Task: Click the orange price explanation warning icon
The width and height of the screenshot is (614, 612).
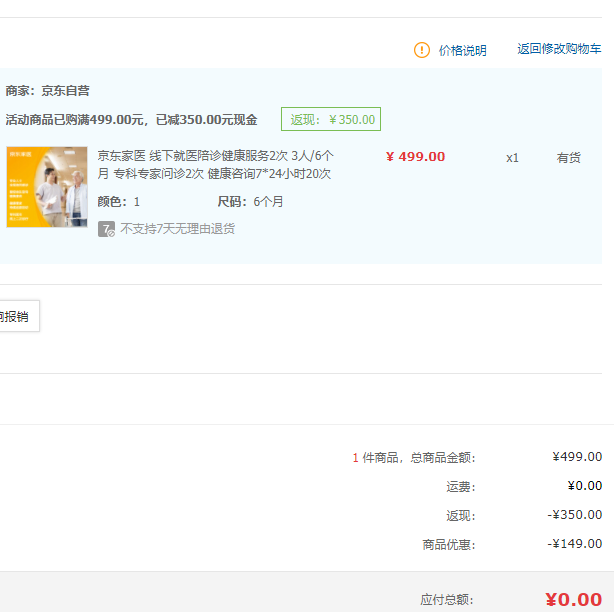Action: coord(422,50)
